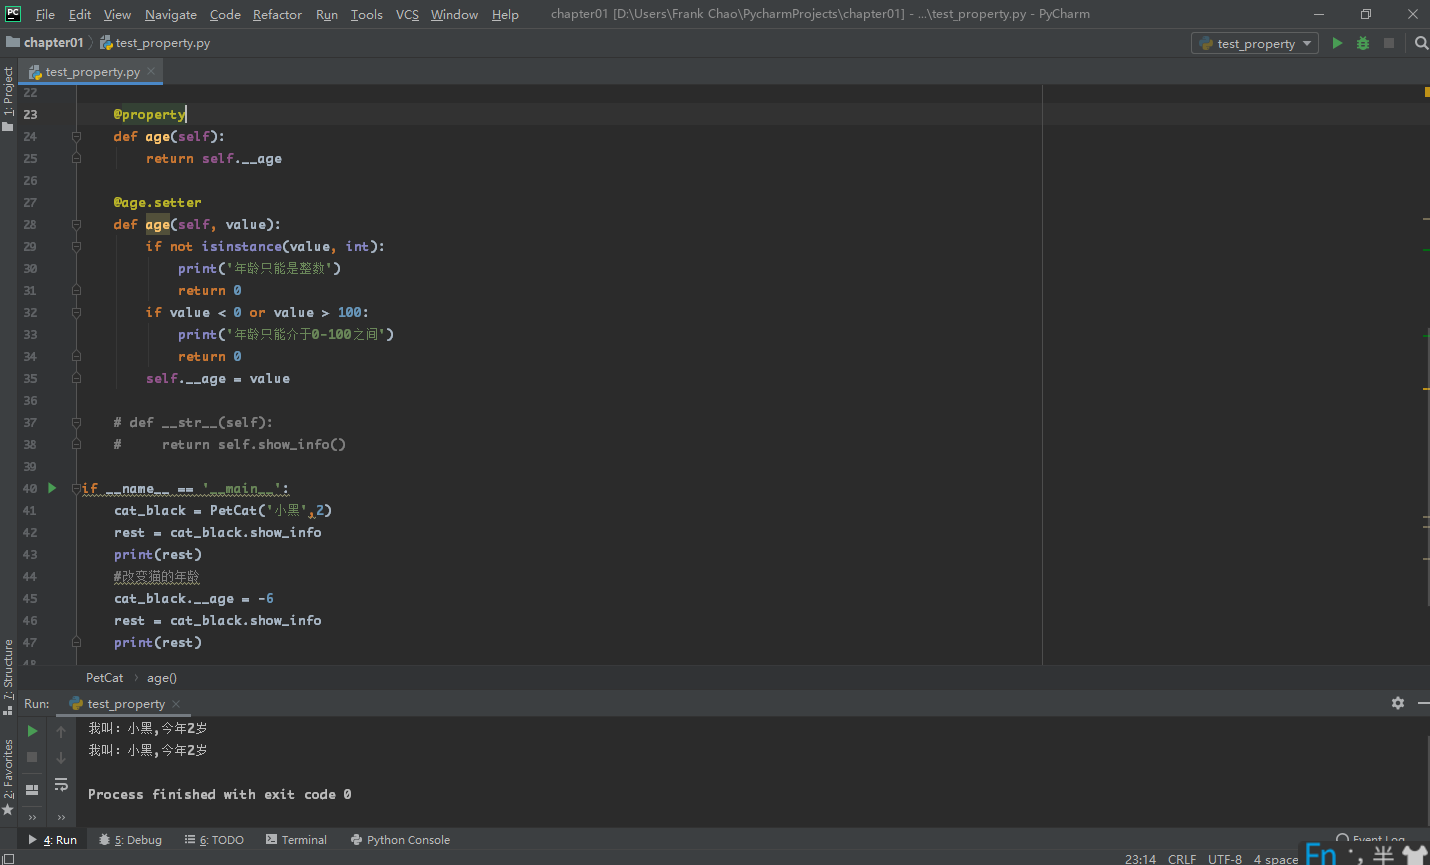Viewport: 1430px width, 865px height.
Task: Click the run gutter arrow on line 40
Action: point(52,488)
